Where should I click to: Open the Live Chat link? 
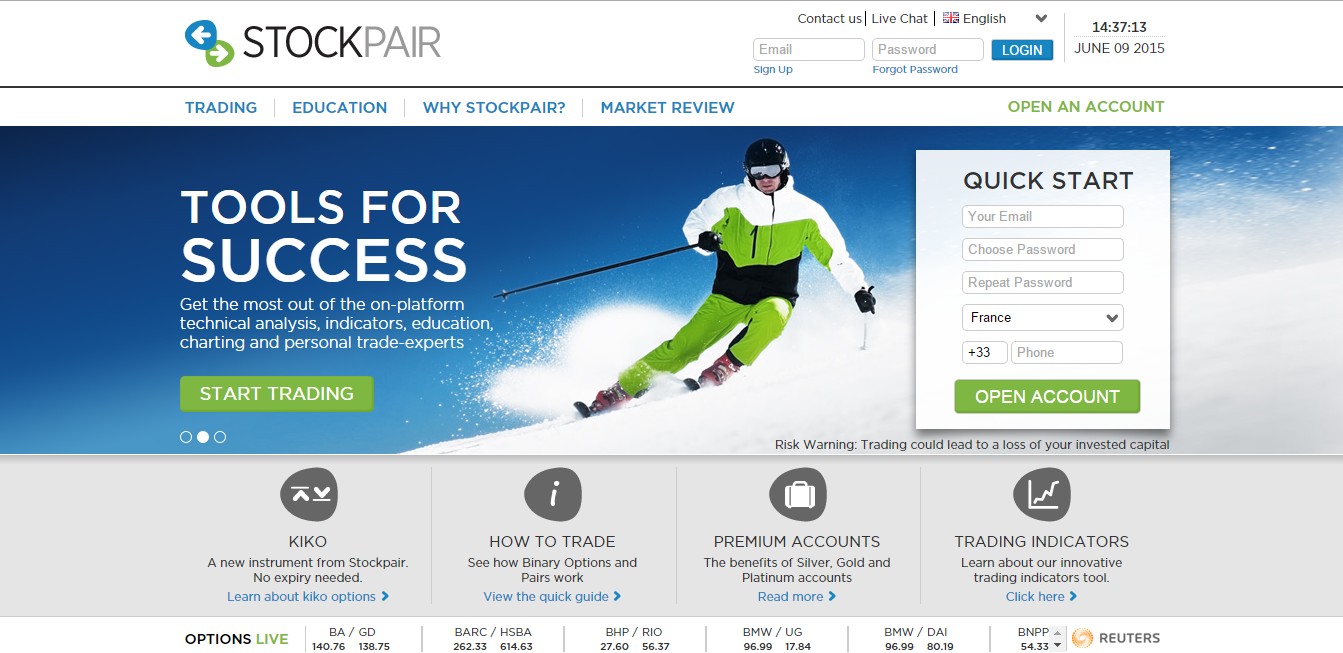900,18
